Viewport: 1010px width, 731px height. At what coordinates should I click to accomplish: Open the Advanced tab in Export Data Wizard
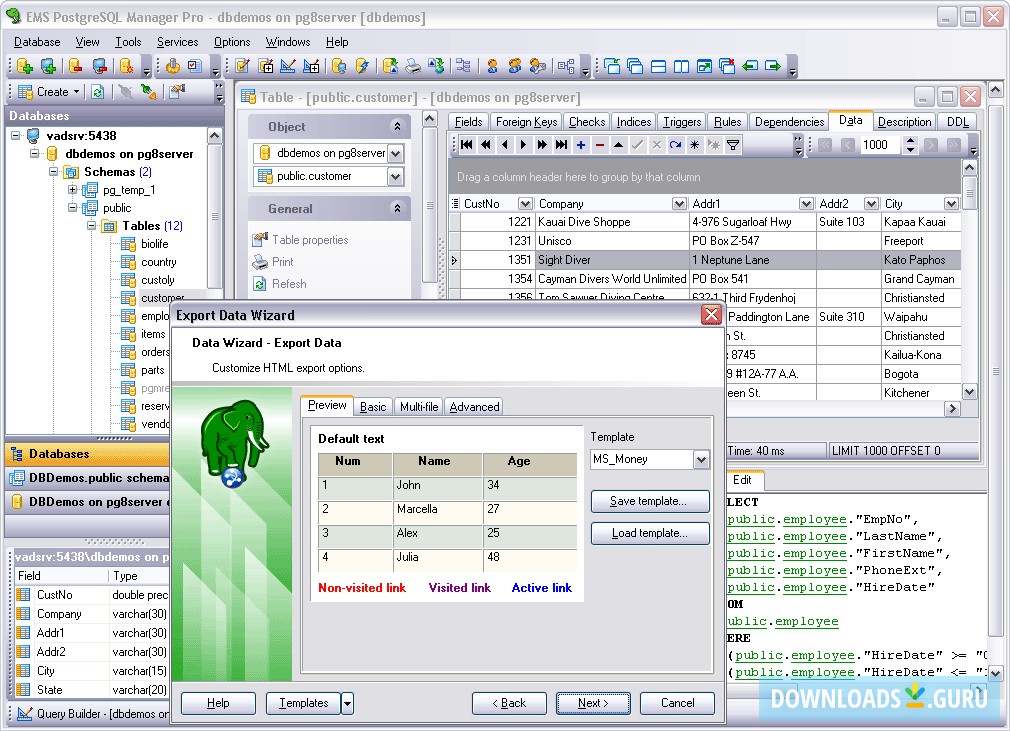coord(474,406)
